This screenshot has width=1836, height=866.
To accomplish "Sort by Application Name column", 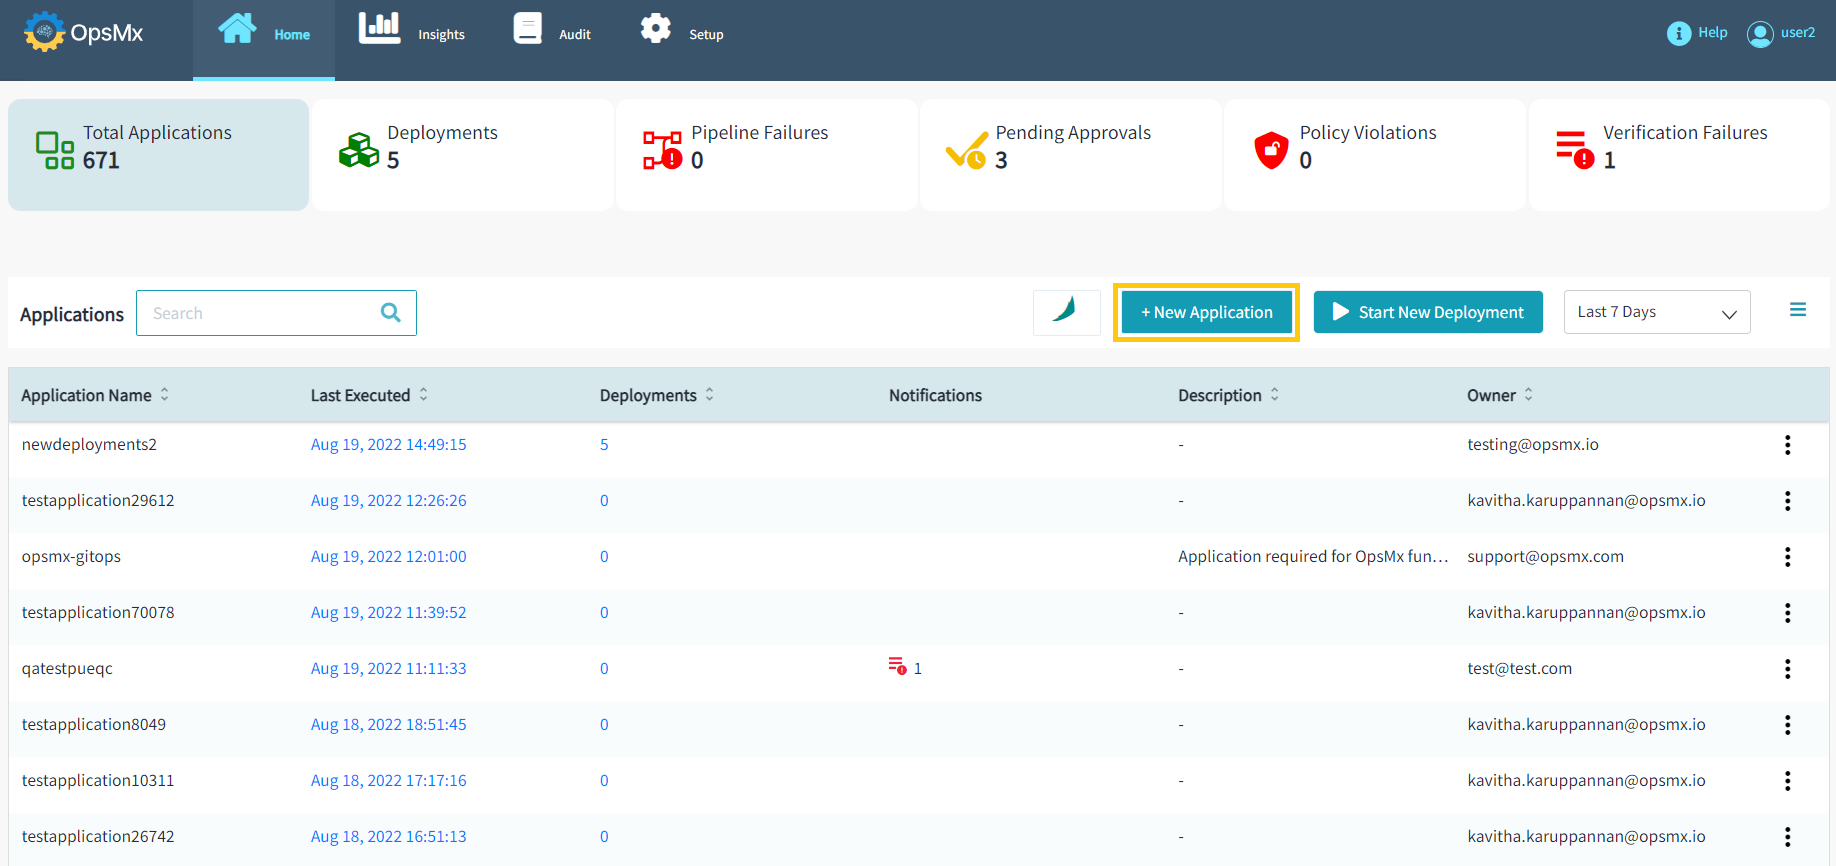I will click(x=165, y=395).
